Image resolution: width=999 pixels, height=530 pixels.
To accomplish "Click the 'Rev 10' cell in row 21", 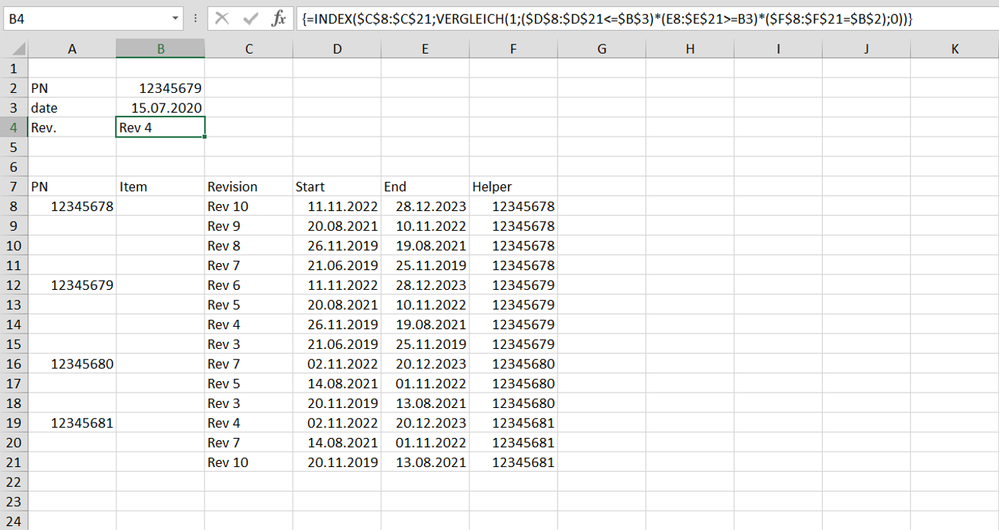I will 248,462.
